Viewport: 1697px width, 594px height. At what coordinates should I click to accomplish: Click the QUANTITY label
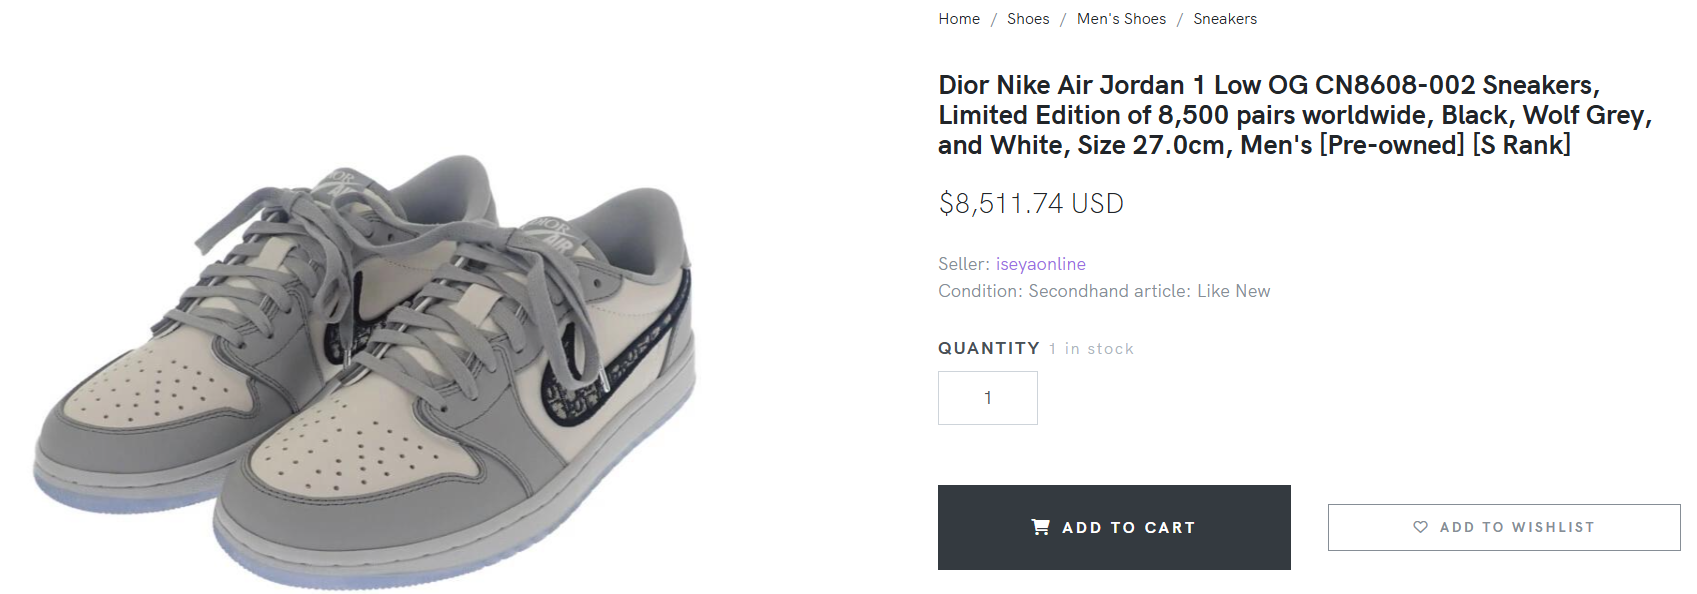pyautogui.click(x=988, y=348)
